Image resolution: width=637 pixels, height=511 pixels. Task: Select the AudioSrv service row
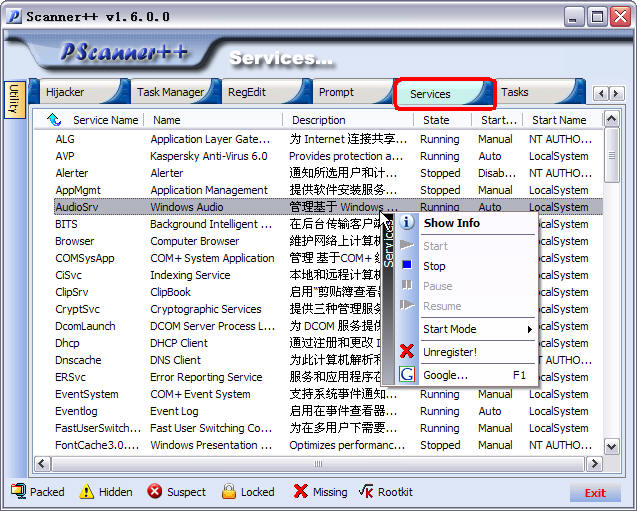coord(328,207)
